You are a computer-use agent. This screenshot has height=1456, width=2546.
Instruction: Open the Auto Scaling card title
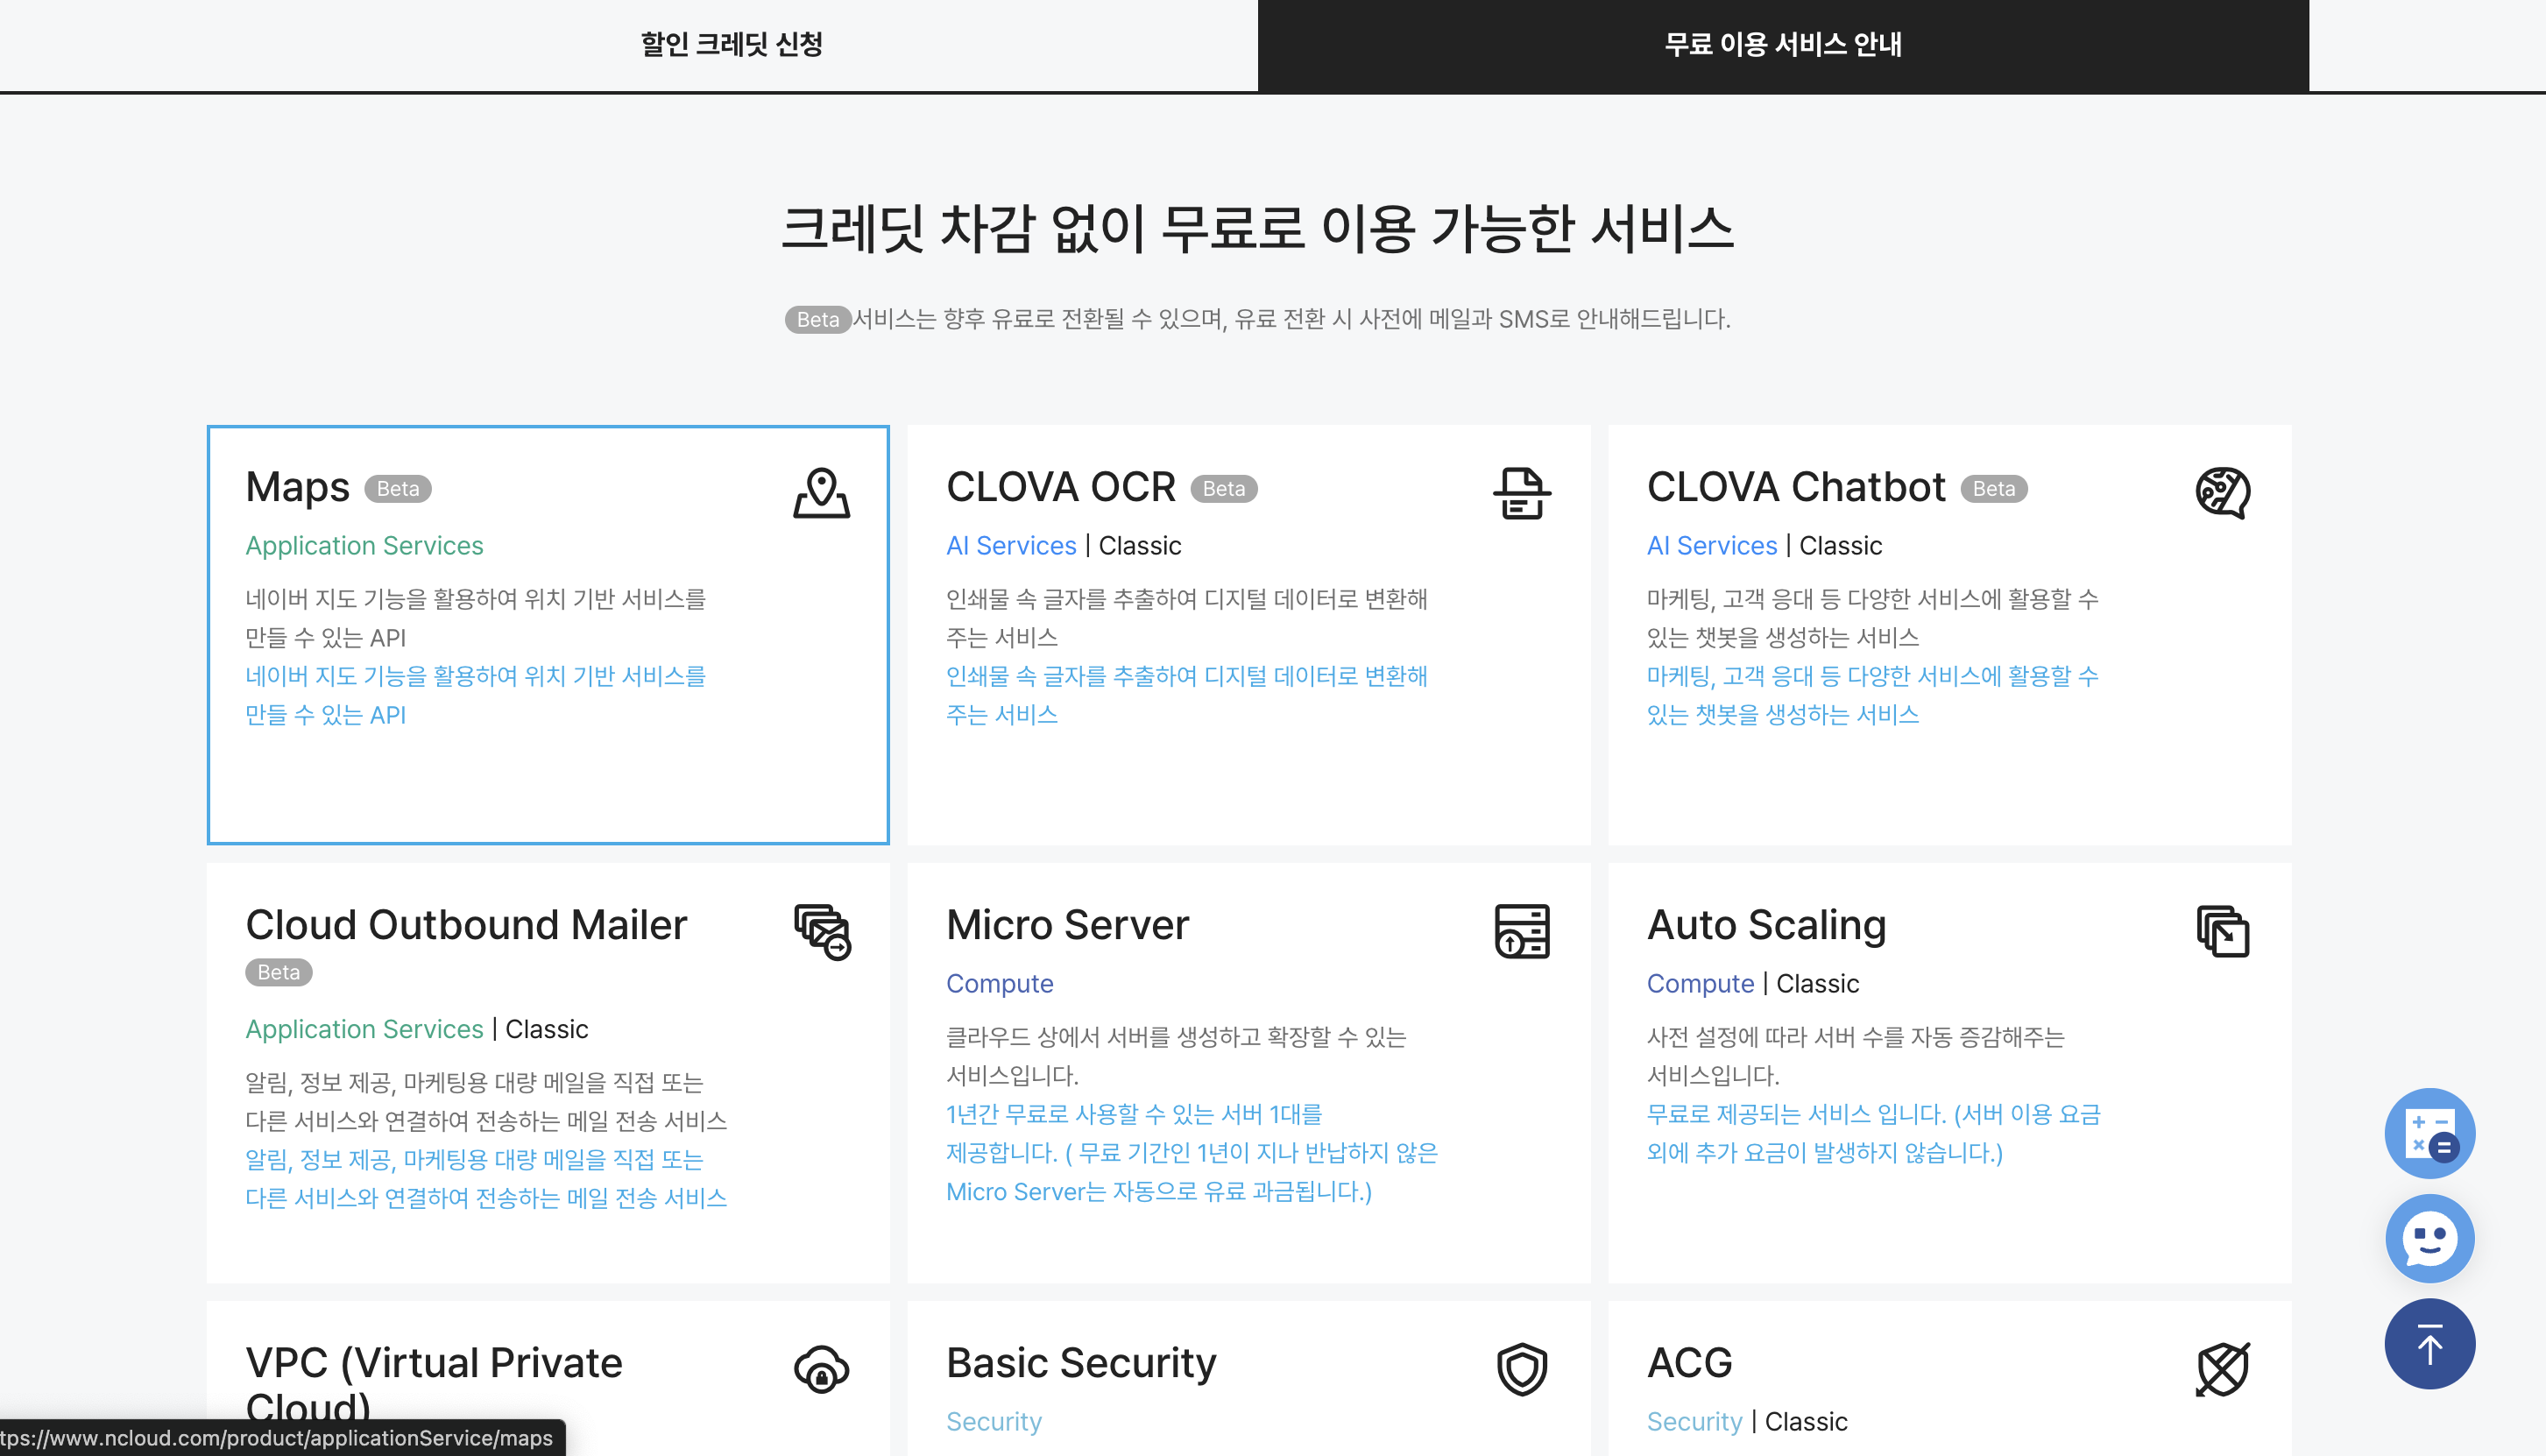pyautogui.click(x=1766, y=925)
